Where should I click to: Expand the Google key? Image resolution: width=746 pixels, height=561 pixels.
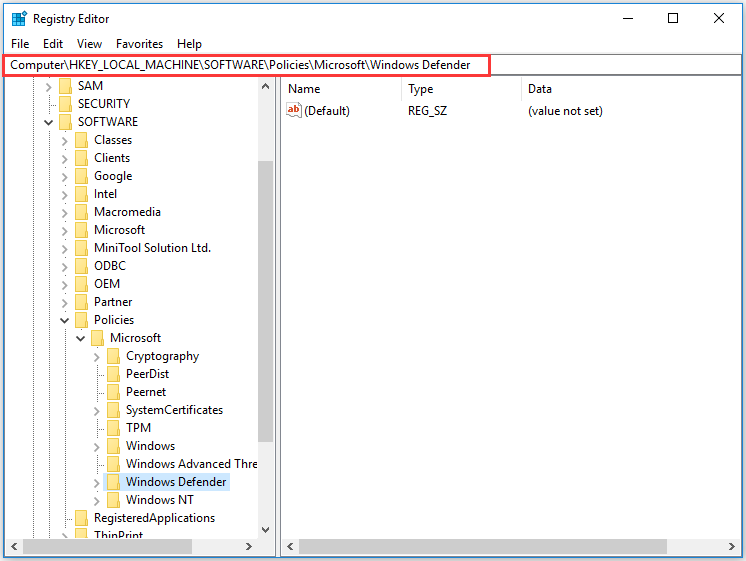[x=65, y=177]
